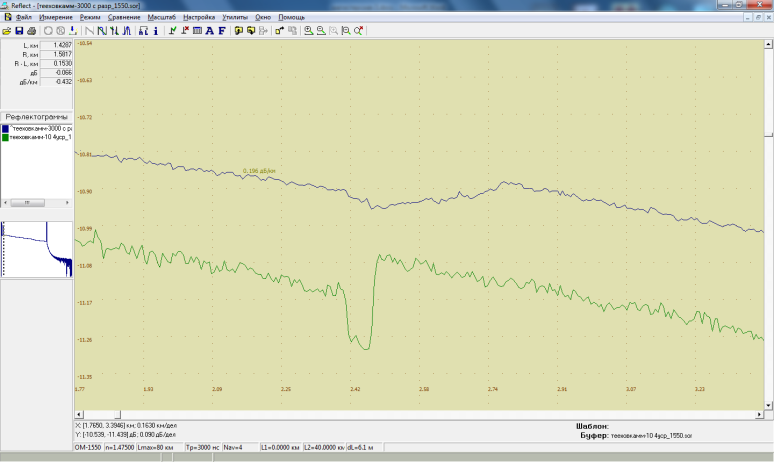The image size is (774, 462).
Task: Click the two-flag compare toolbar icon
Action: 143,31
